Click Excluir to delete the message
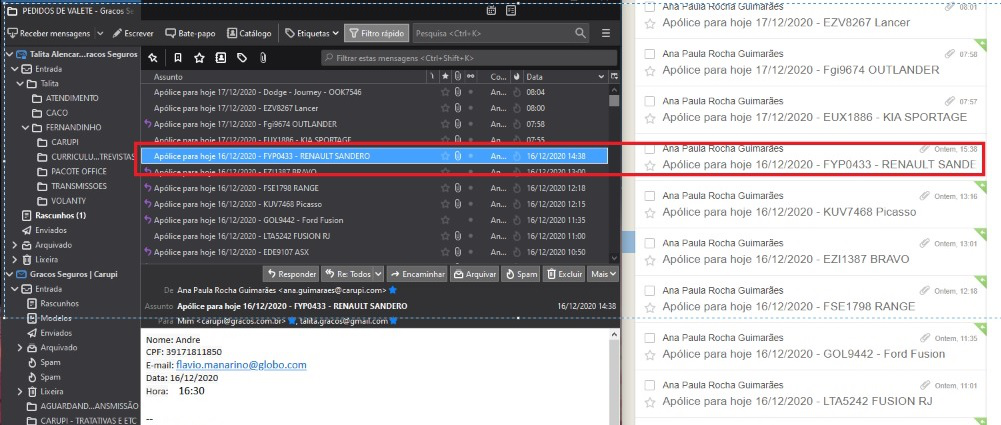Viewport: 1001px width, 425px height. (563, 274)
